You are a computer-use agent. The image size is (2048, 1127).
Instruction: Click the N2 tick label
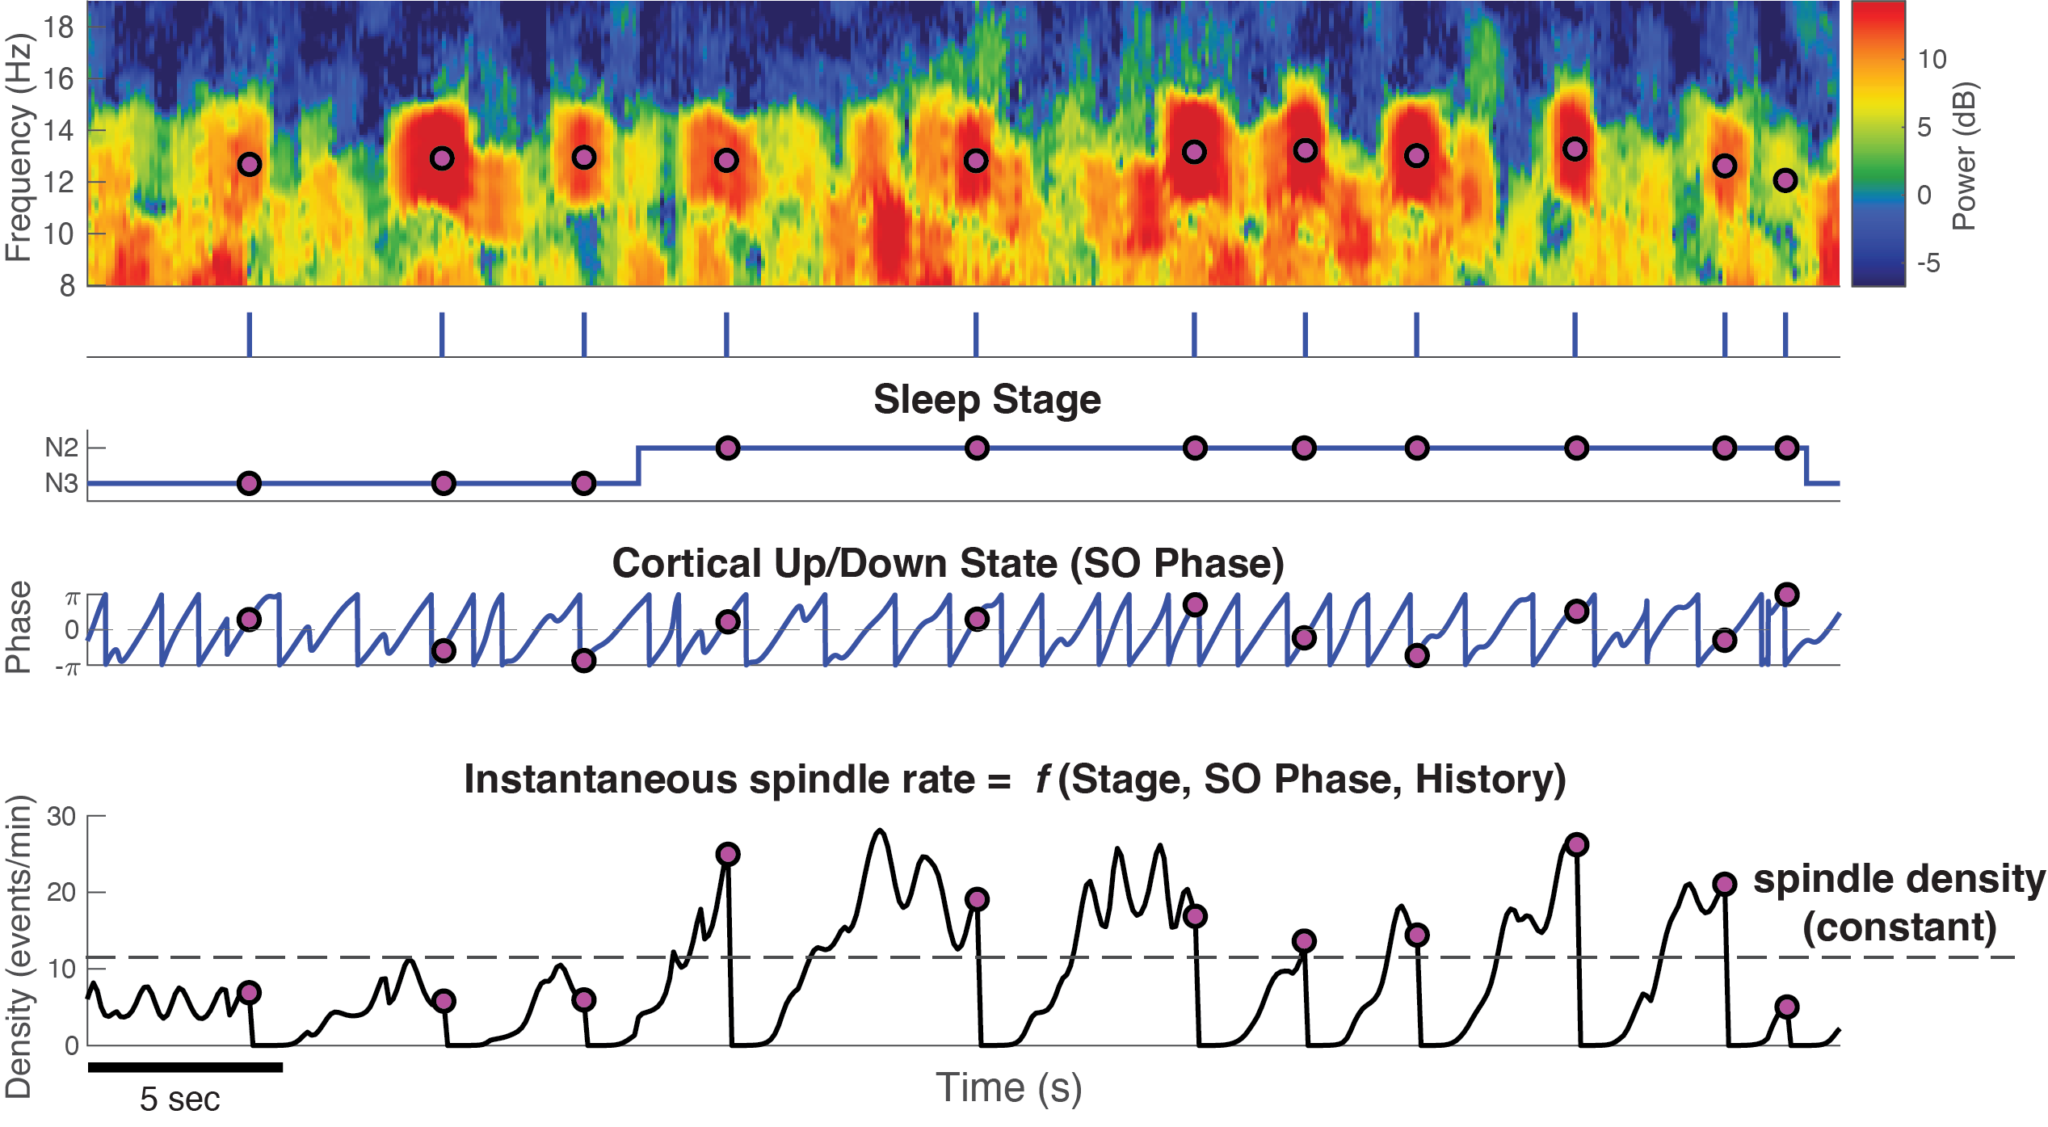tap(61, 448)
